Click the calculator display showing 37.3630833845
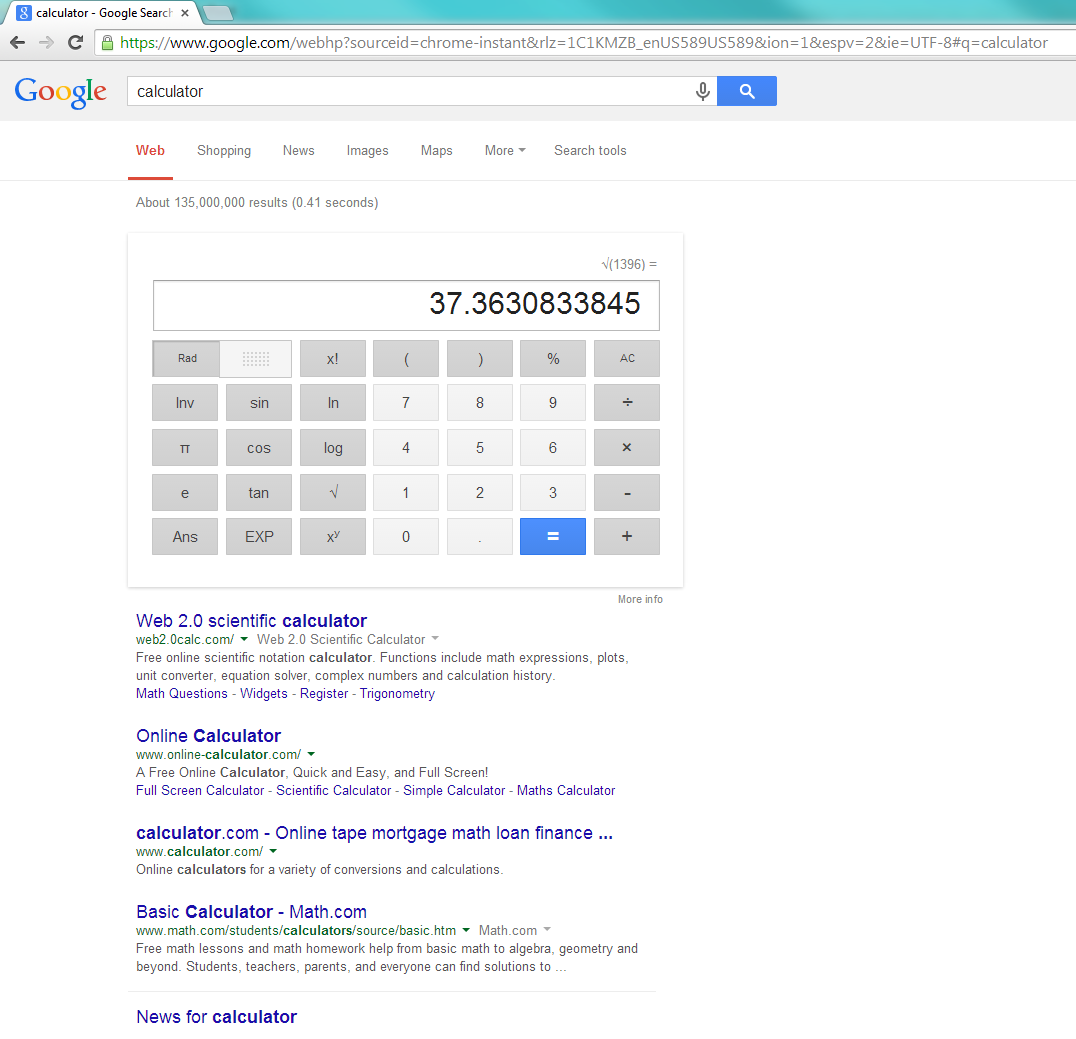Screen dimensions: 1076x1039 click(x=406, y=305)
